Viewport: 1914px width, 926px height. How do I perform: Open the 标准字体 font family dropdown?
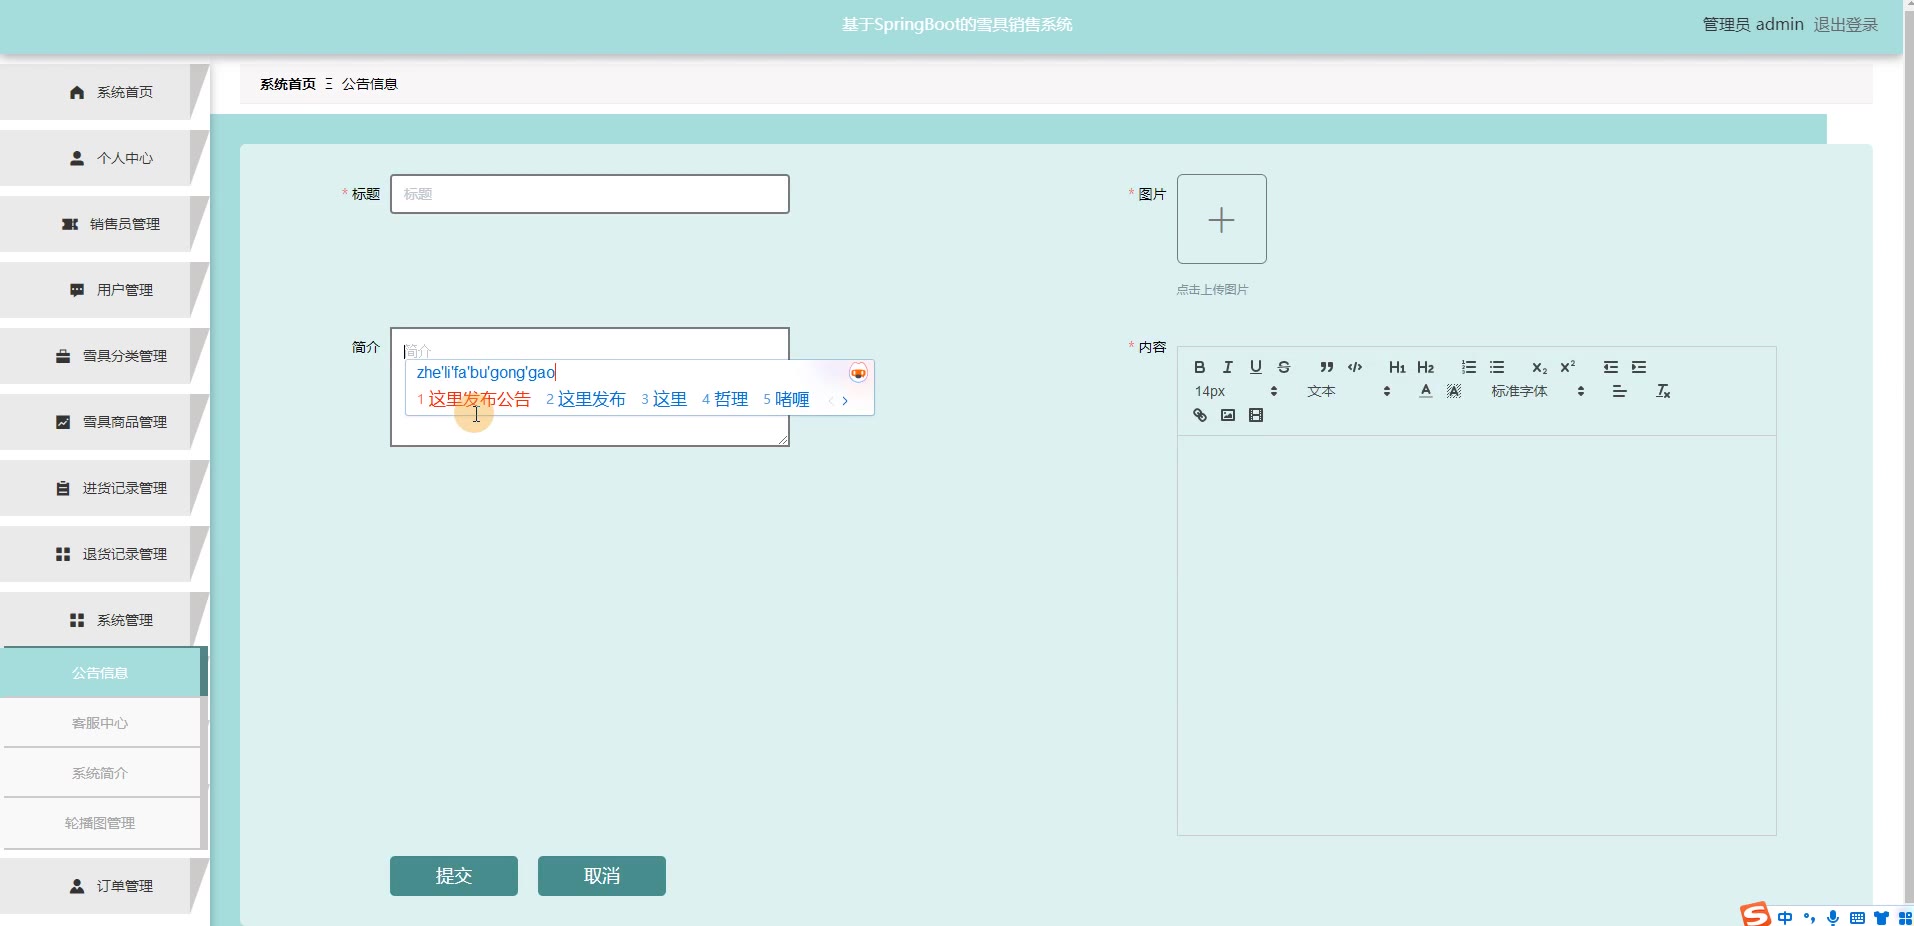click(x=1537, y=391)
